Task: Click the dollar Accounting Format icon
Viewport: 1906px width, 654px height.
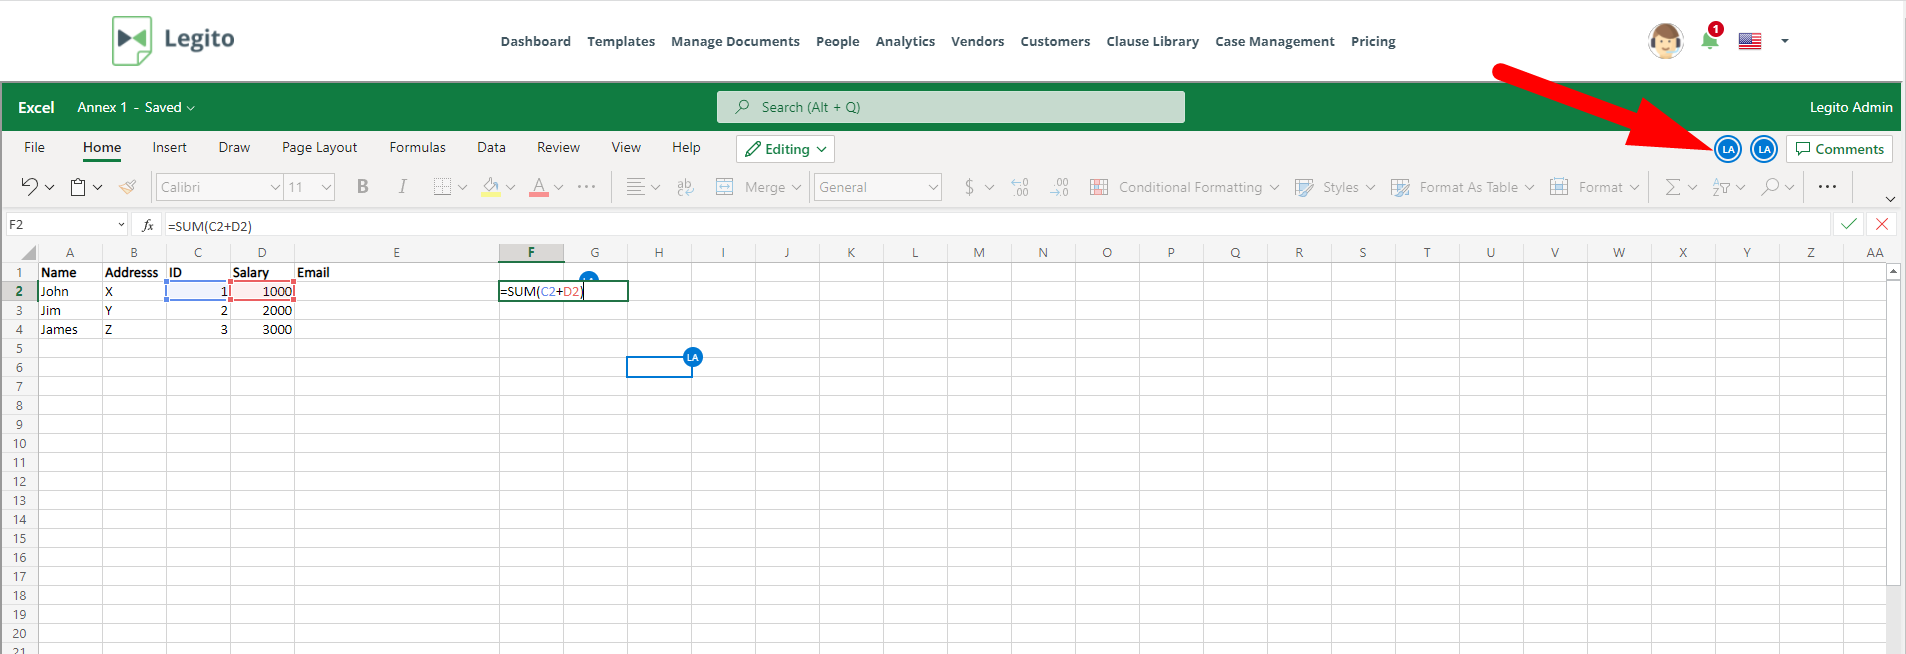Action: pos(969,187)
